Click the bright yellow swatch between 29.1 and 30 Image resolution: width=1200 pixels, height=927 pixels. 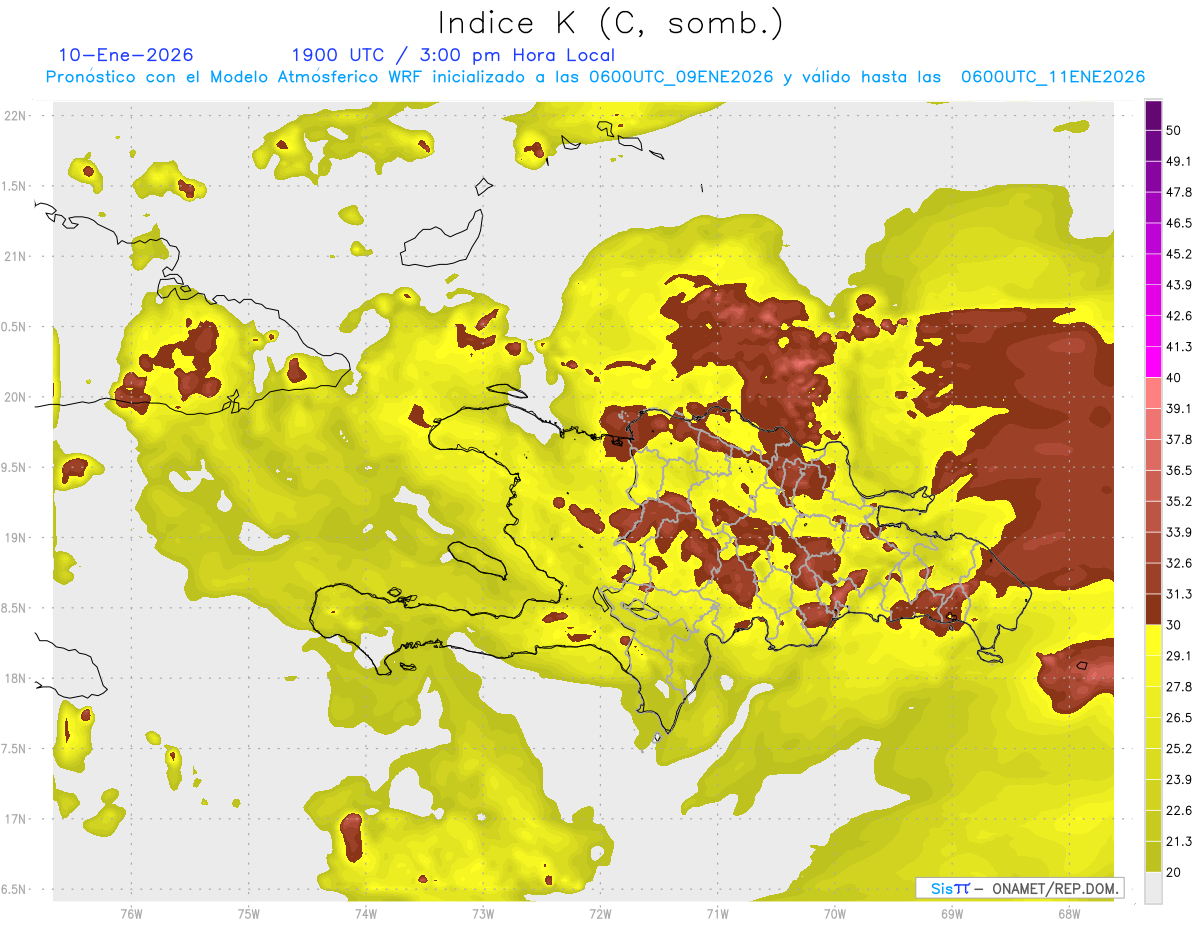(1154, 640)
